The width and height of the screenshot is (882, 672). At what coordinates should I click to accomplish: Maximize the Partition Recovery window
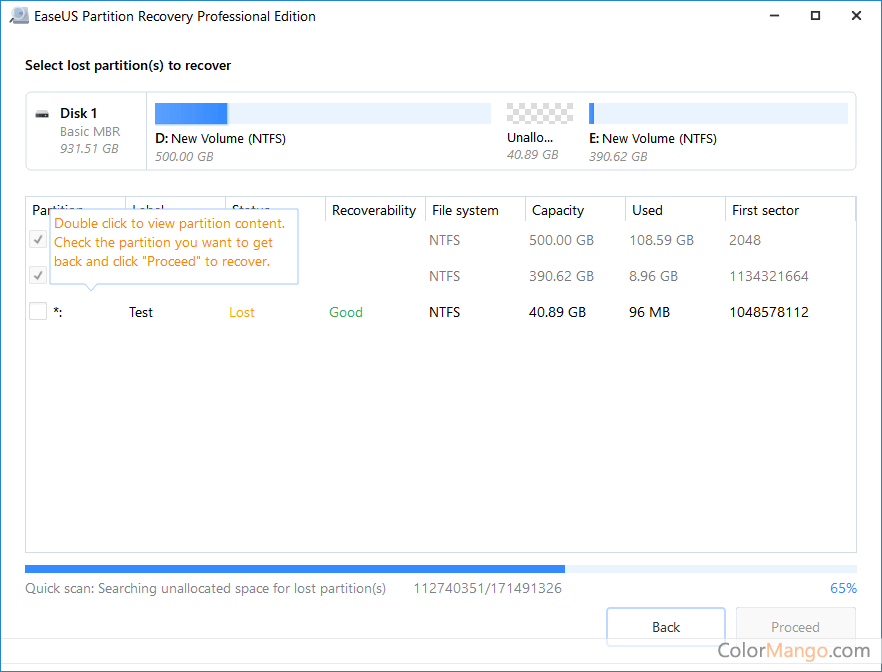[816, 16]
